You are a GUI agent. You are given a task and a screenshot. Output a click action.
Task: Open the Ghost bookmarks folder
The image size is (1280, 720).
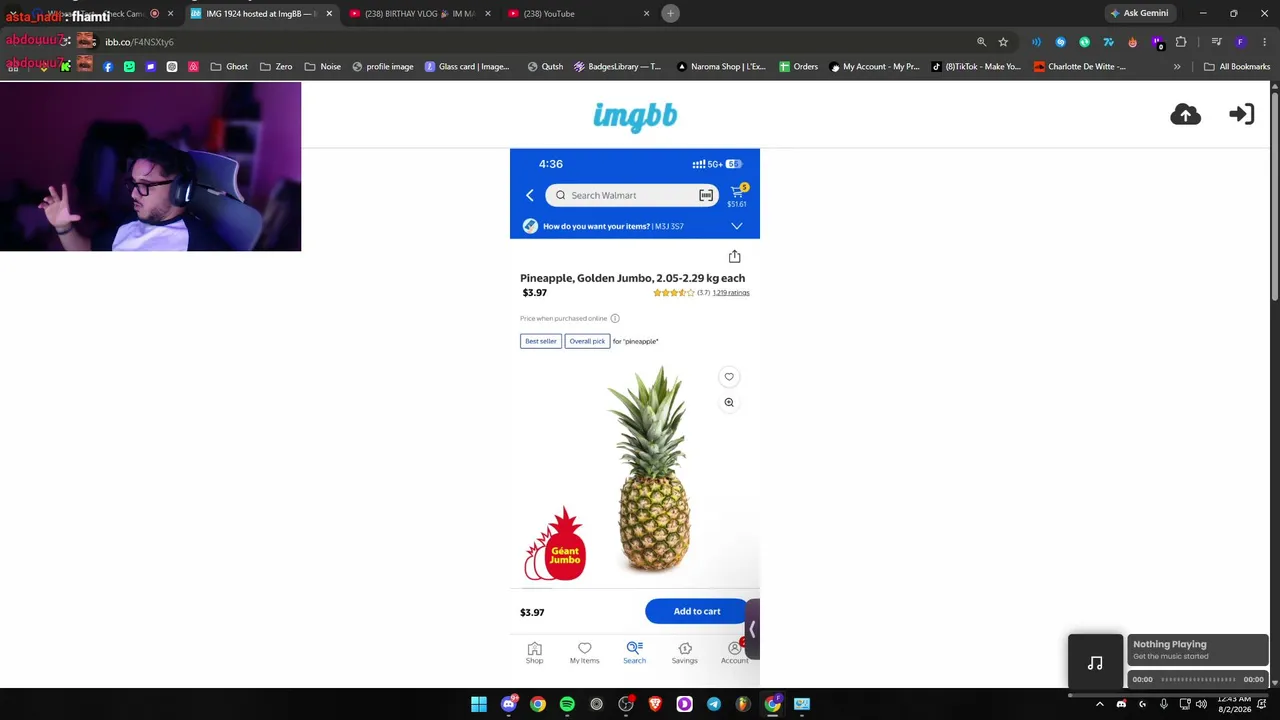click(229, 67)
